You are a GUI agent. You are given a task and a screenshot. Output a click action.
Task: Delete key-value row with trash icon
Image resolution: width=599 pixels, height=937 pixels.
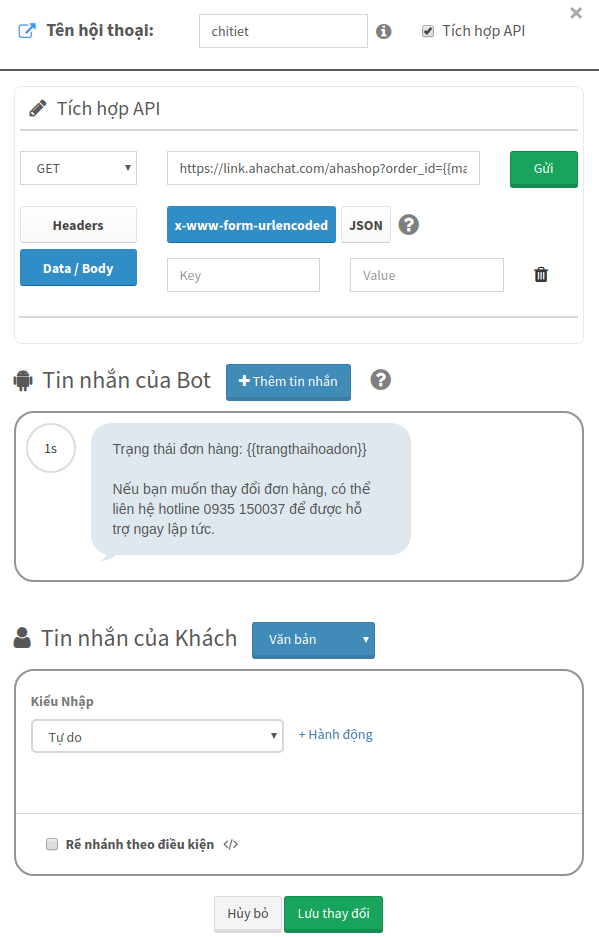[541, 274]
